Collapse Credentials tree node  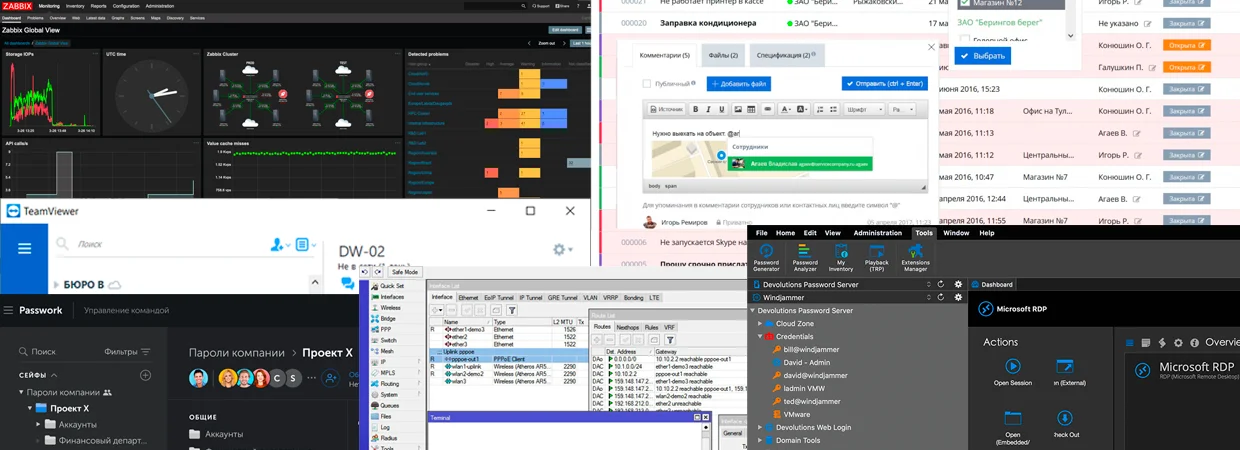[761, 337]
